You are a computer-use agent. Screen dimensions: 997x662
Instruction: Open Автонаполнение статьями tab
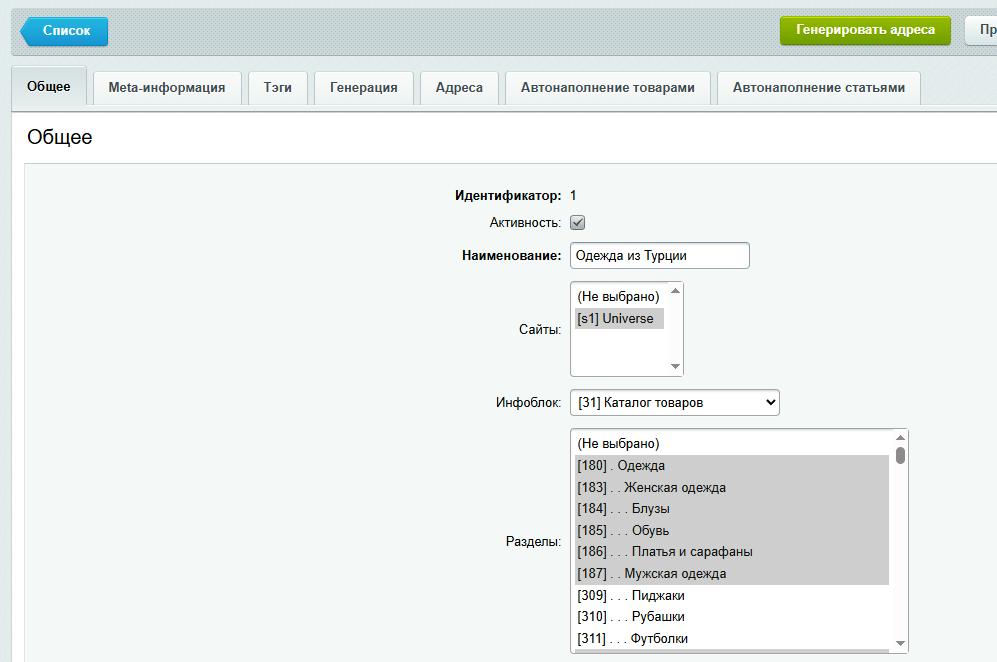click(x=818, y=88)
